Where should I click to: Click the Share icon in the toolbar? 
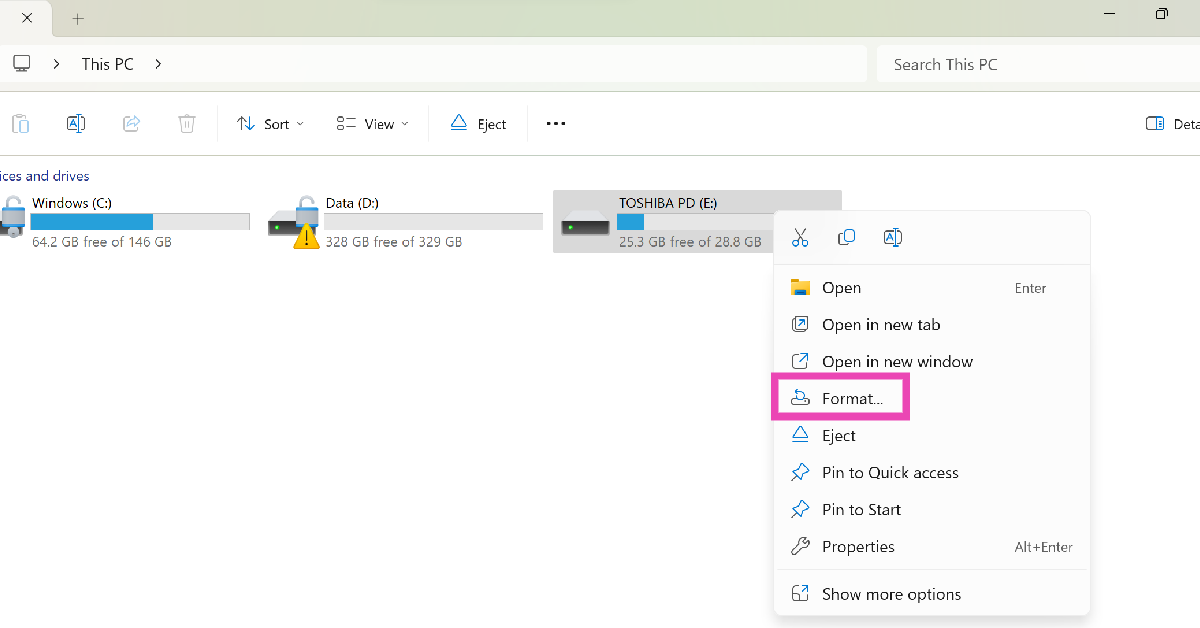pos(131,123)
